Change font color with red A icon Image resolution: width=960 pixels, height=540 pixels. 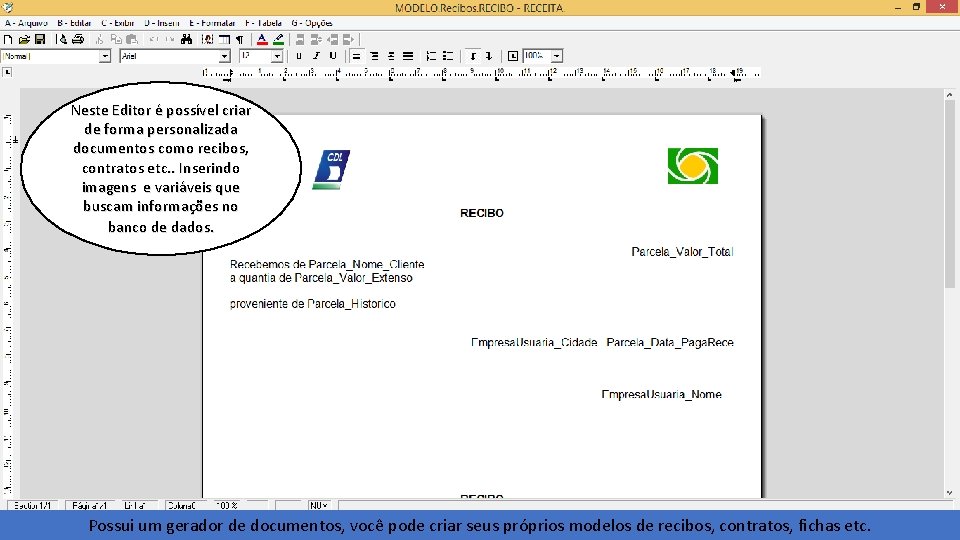point(262,39)
